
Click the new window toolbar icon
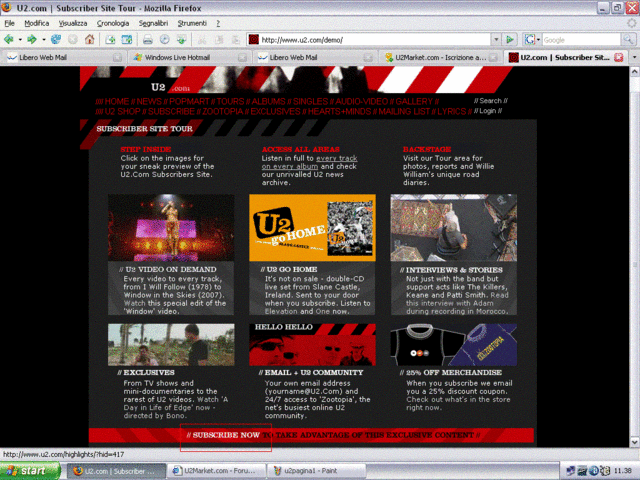point(127,40)
